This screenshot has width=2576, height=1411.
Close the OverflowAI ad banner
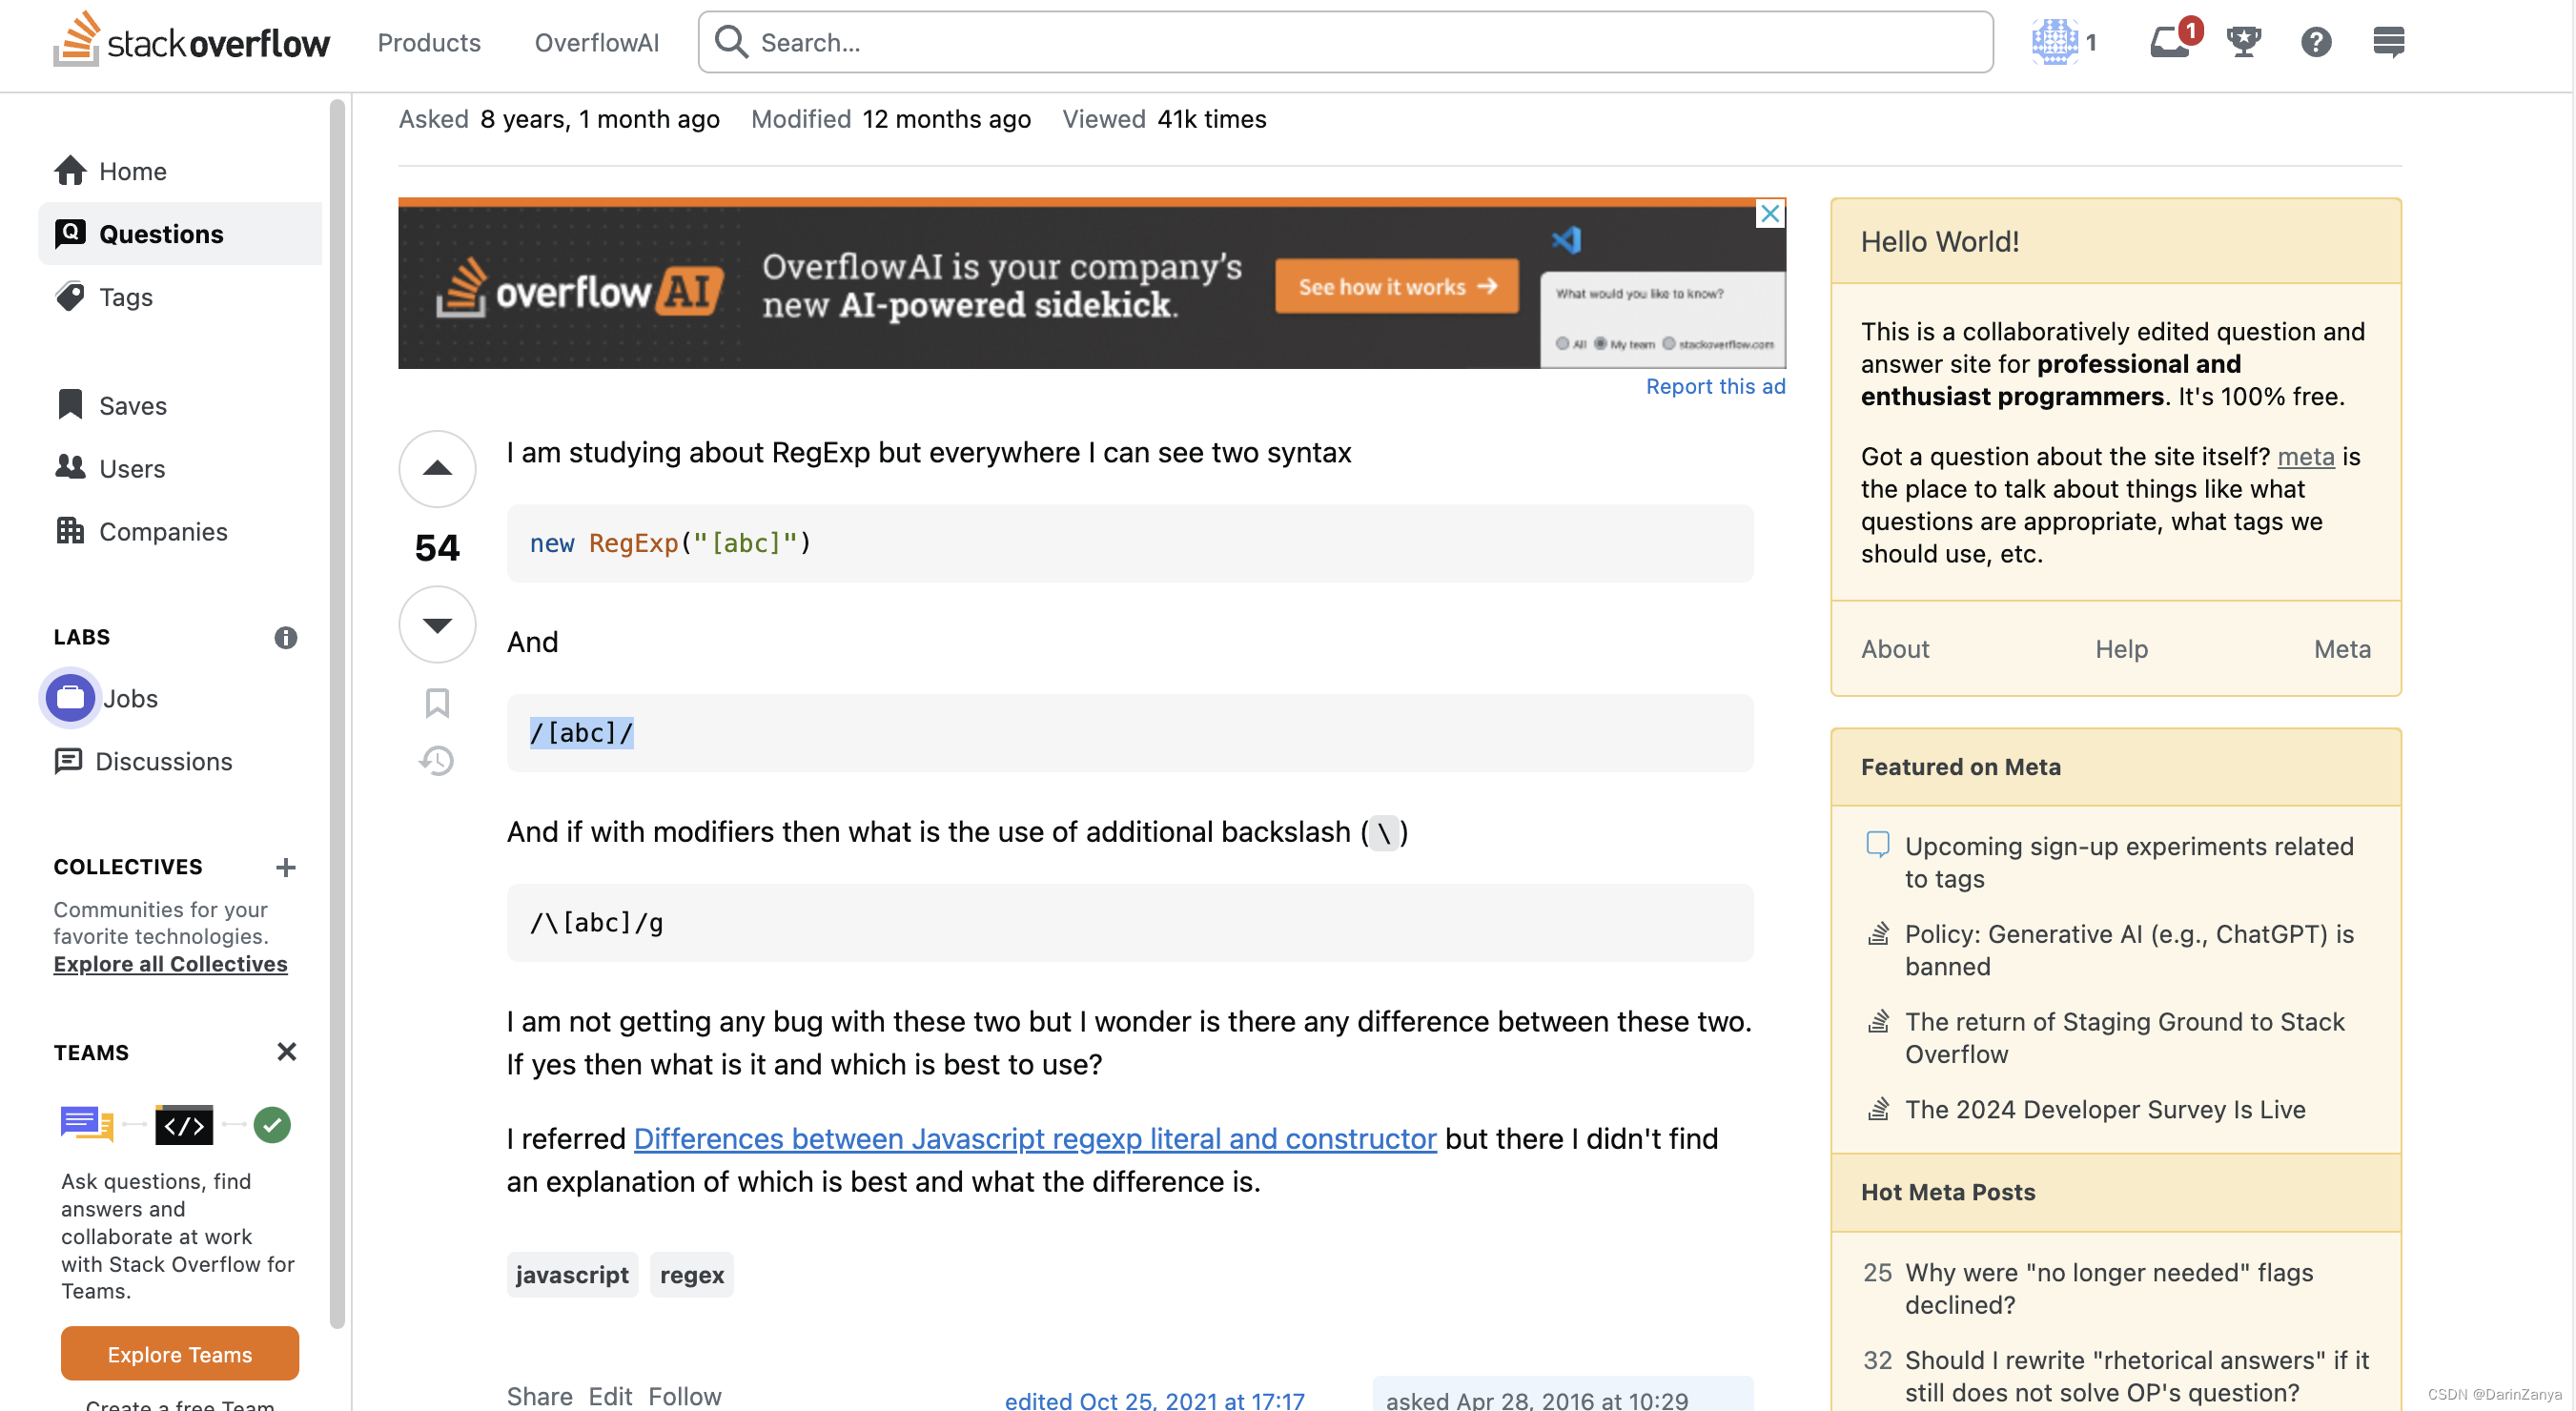point(1770,213)
